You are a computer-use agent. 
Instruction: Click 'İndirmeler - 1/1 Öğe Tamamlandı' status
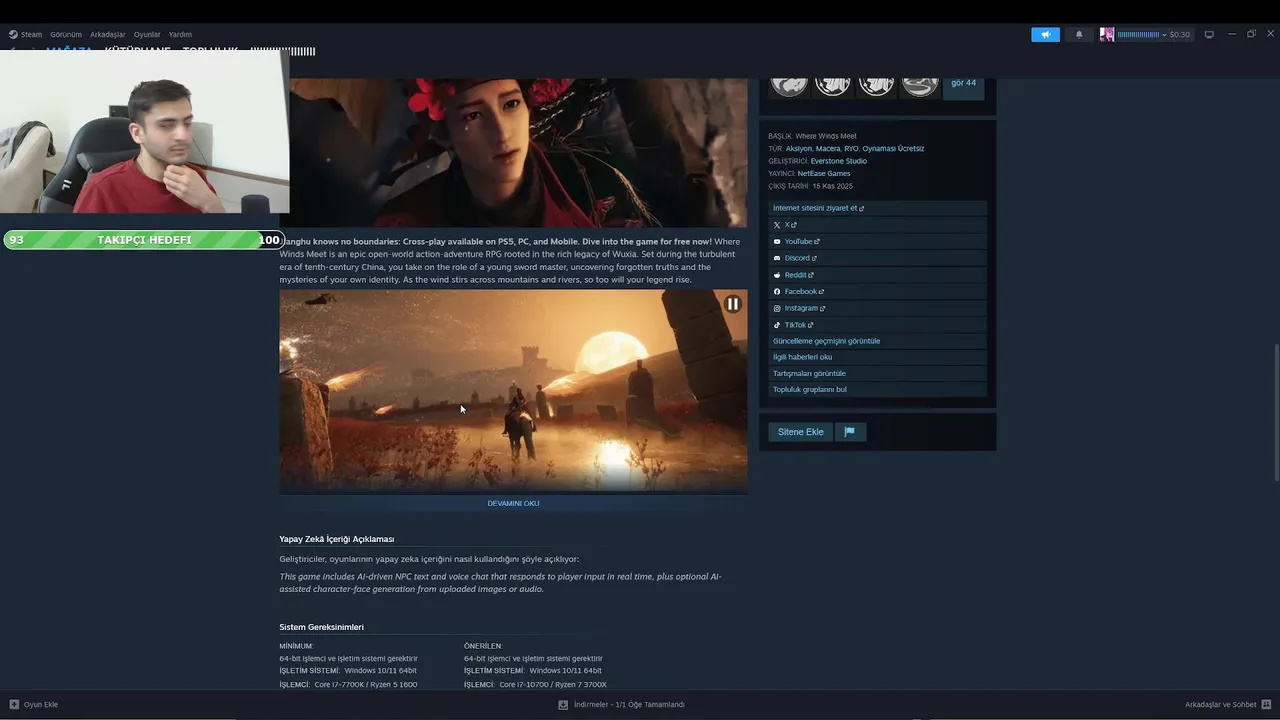click(x=629, y=705)
